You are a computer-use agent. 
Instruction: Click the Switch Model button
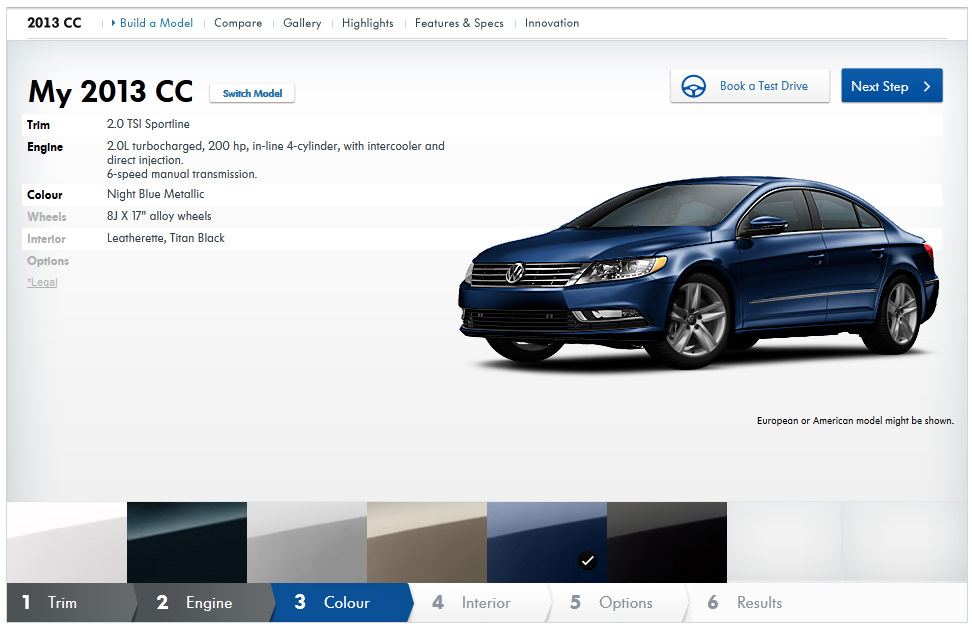[x=252, y=93]
